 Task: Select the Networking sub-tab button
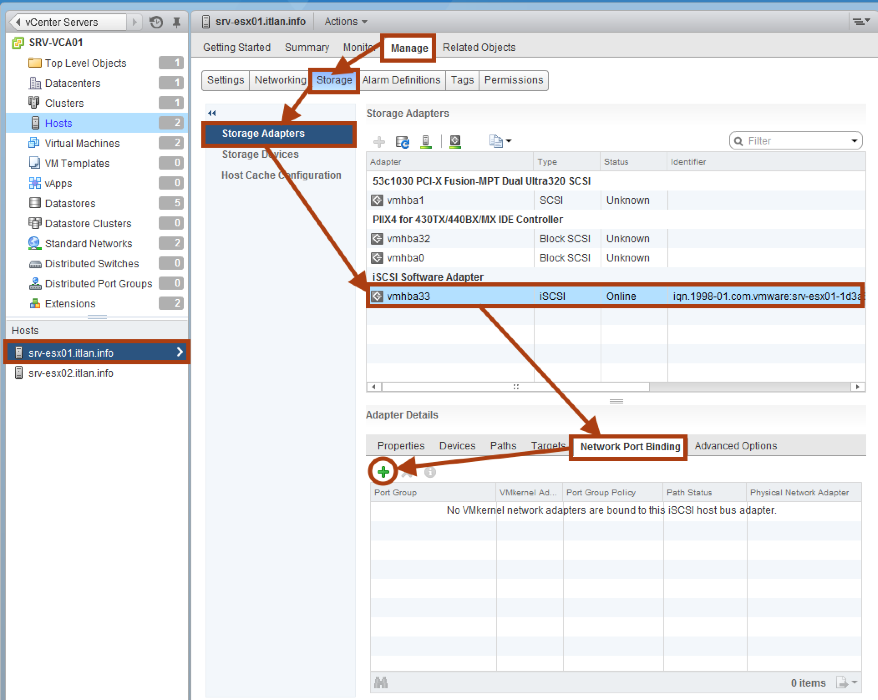coord(280,80)
